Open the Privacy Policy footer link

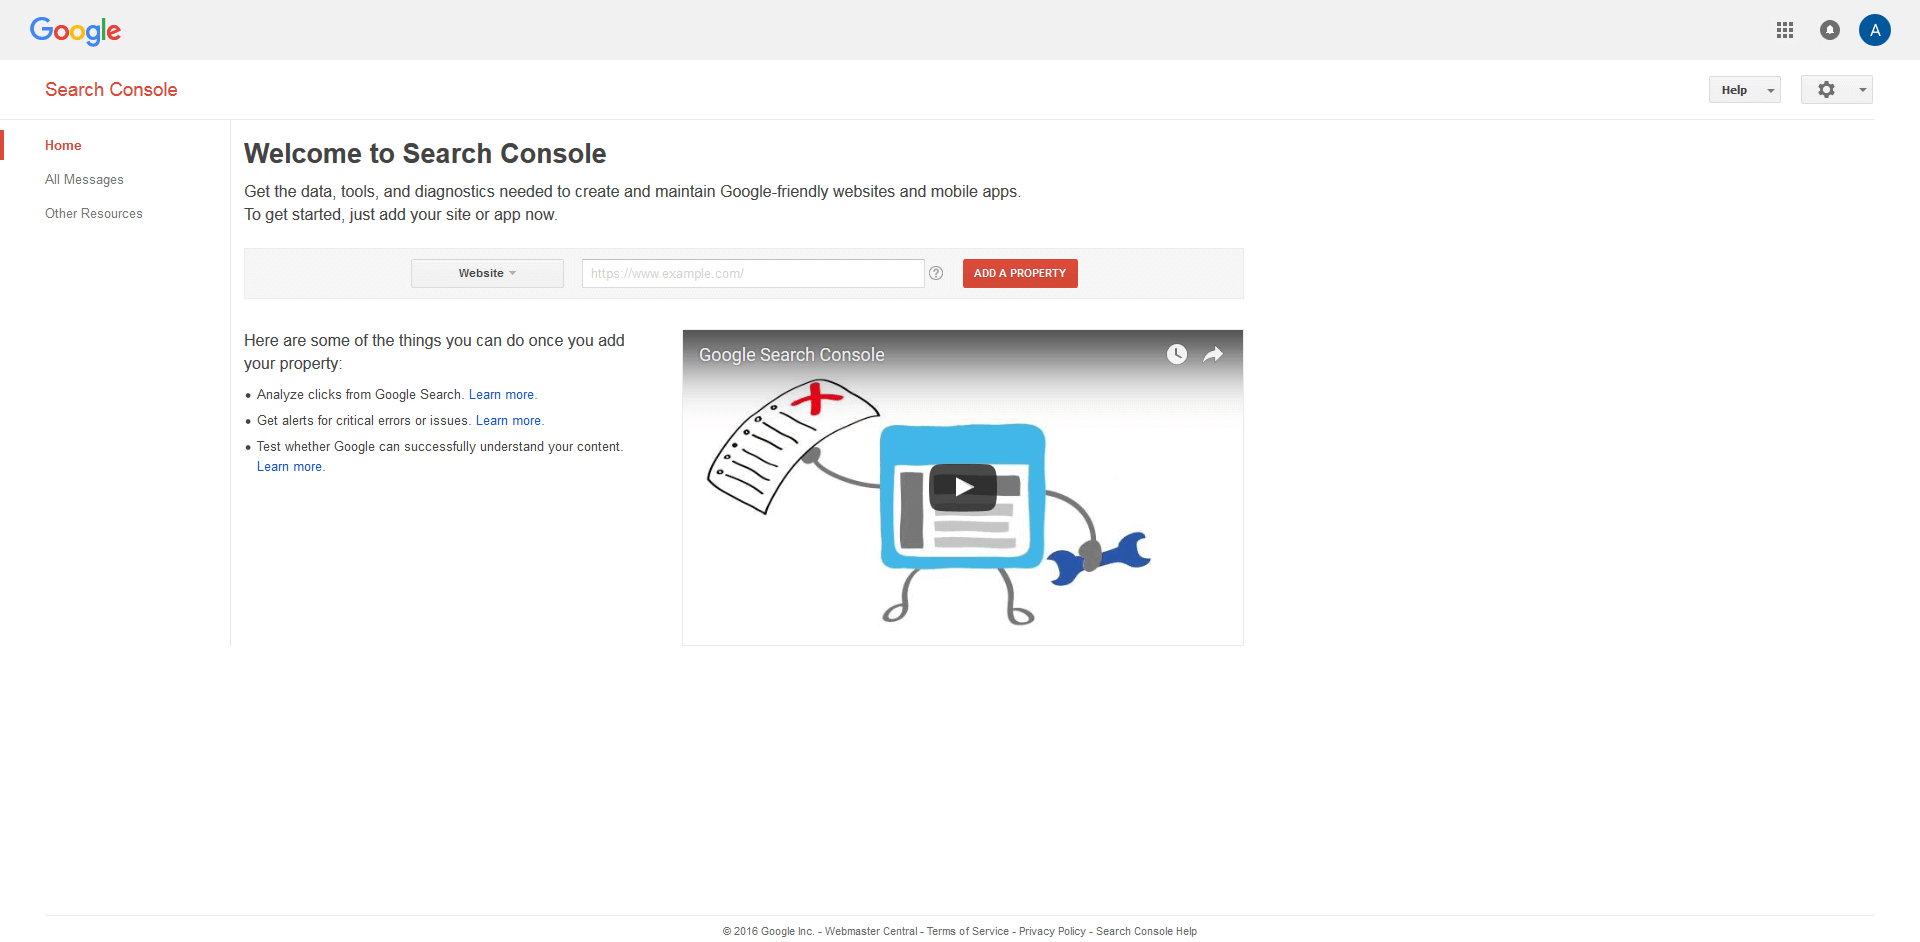[1051, 931]
